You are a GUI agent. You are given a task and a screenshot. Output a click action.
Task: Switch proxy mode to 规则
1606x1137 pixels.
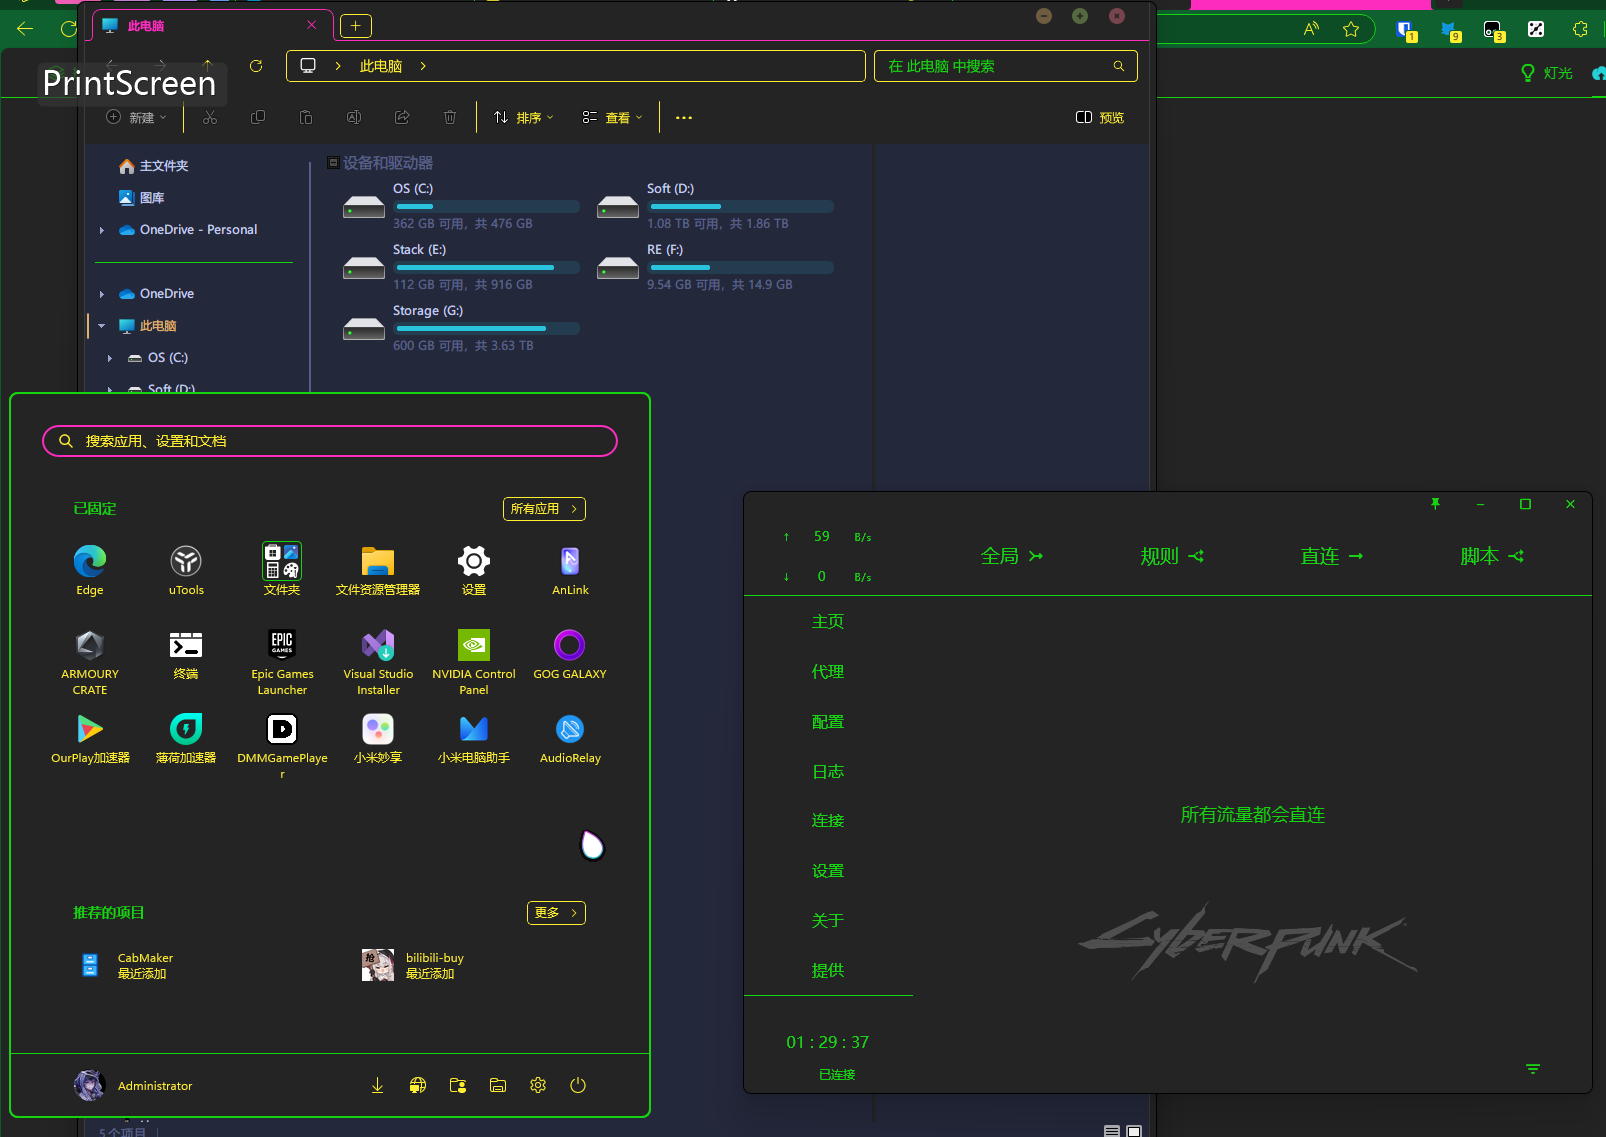(x=1171, y=556)
